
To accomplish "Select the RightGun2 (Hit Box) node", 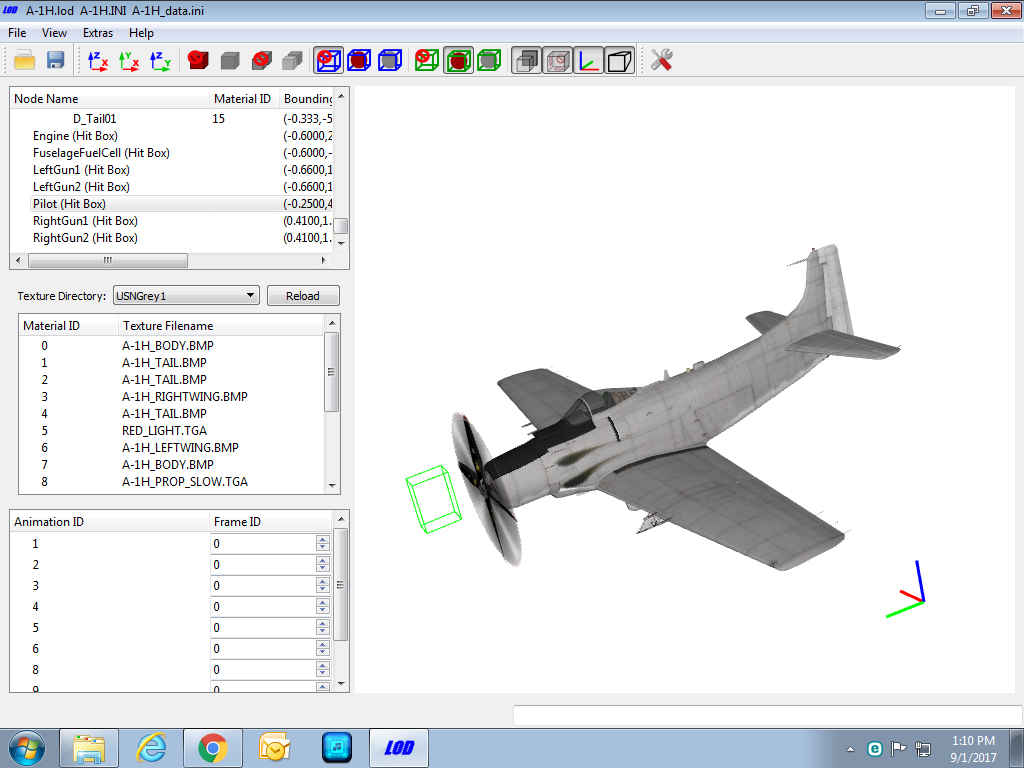I will (x=85, y=238).
